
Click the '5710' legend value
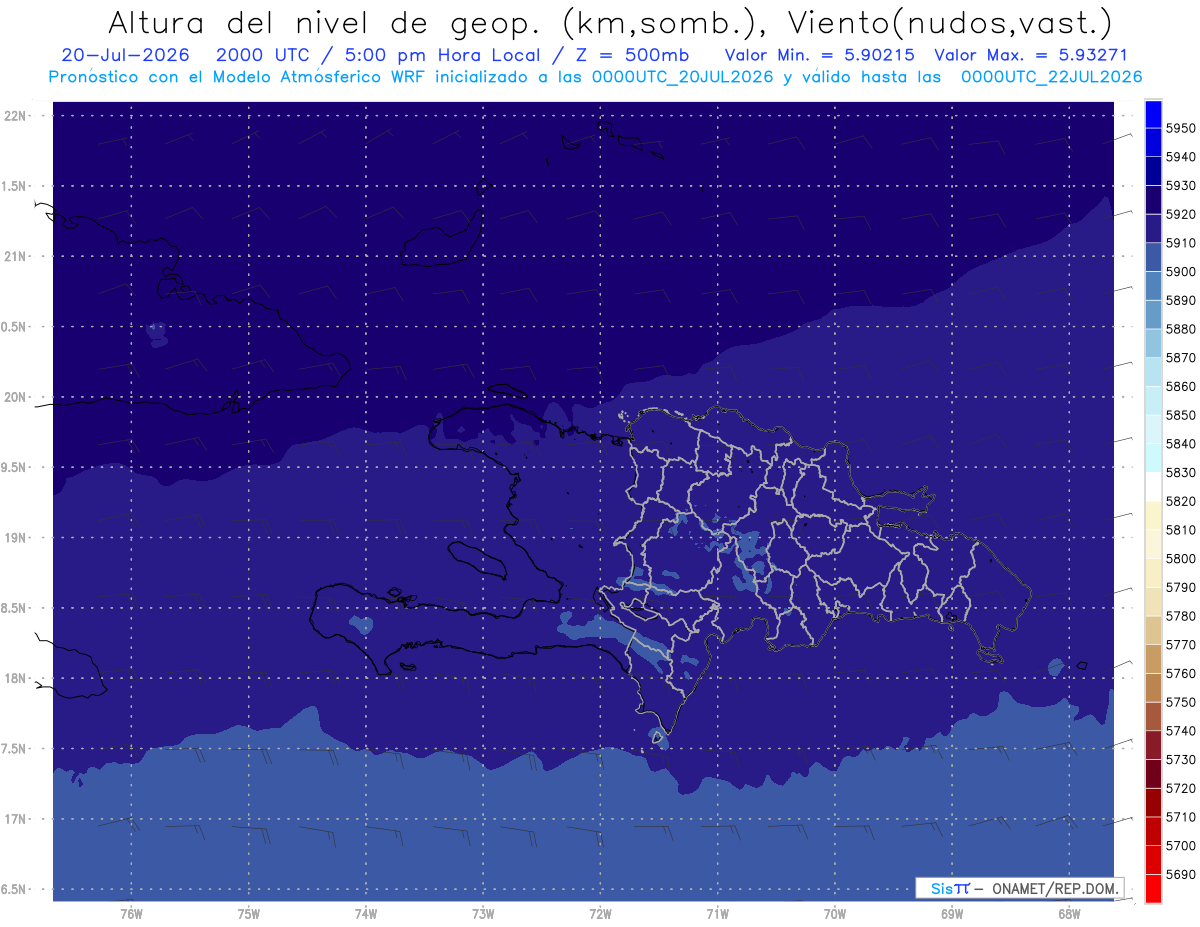1181,817
